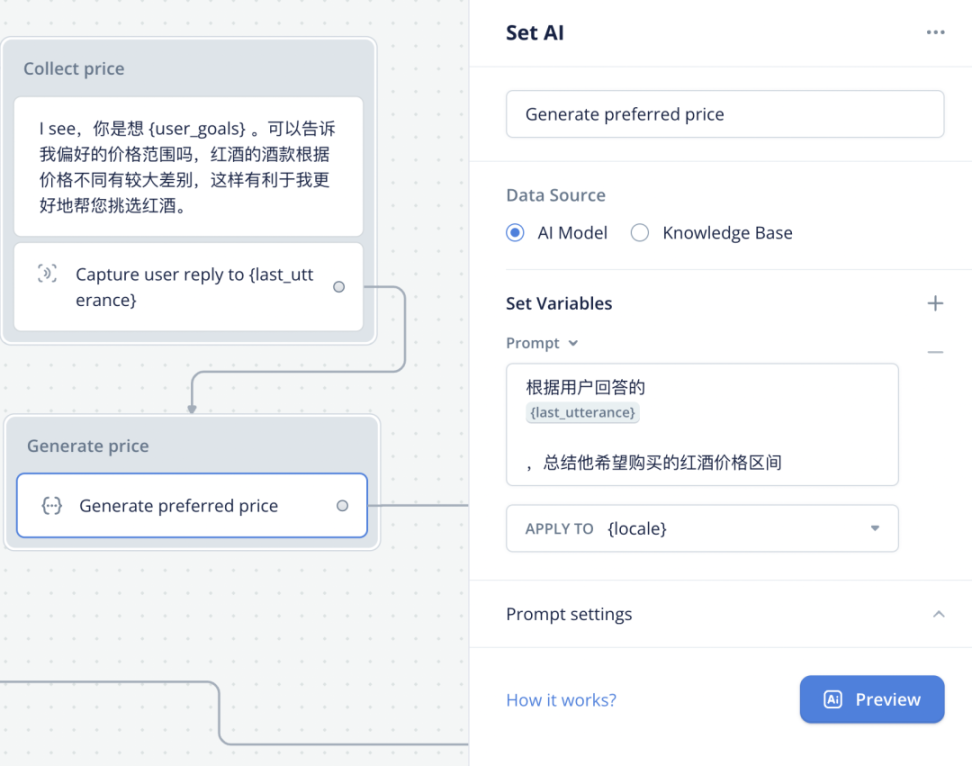Collapse the Prompt settings section
The image size is (972, 766).
click(x=938, y=614)
